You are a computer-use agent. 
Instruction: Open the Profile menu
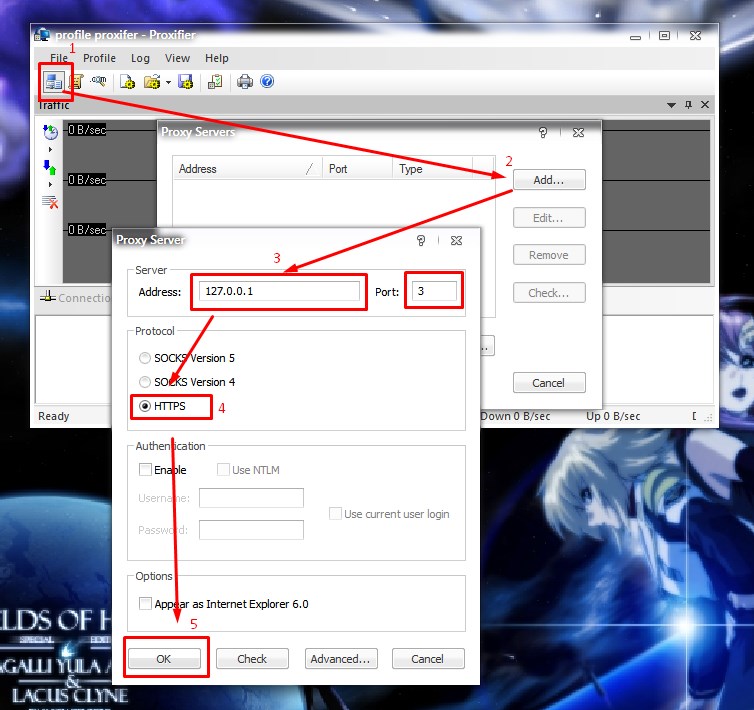(x=99, y=58)
